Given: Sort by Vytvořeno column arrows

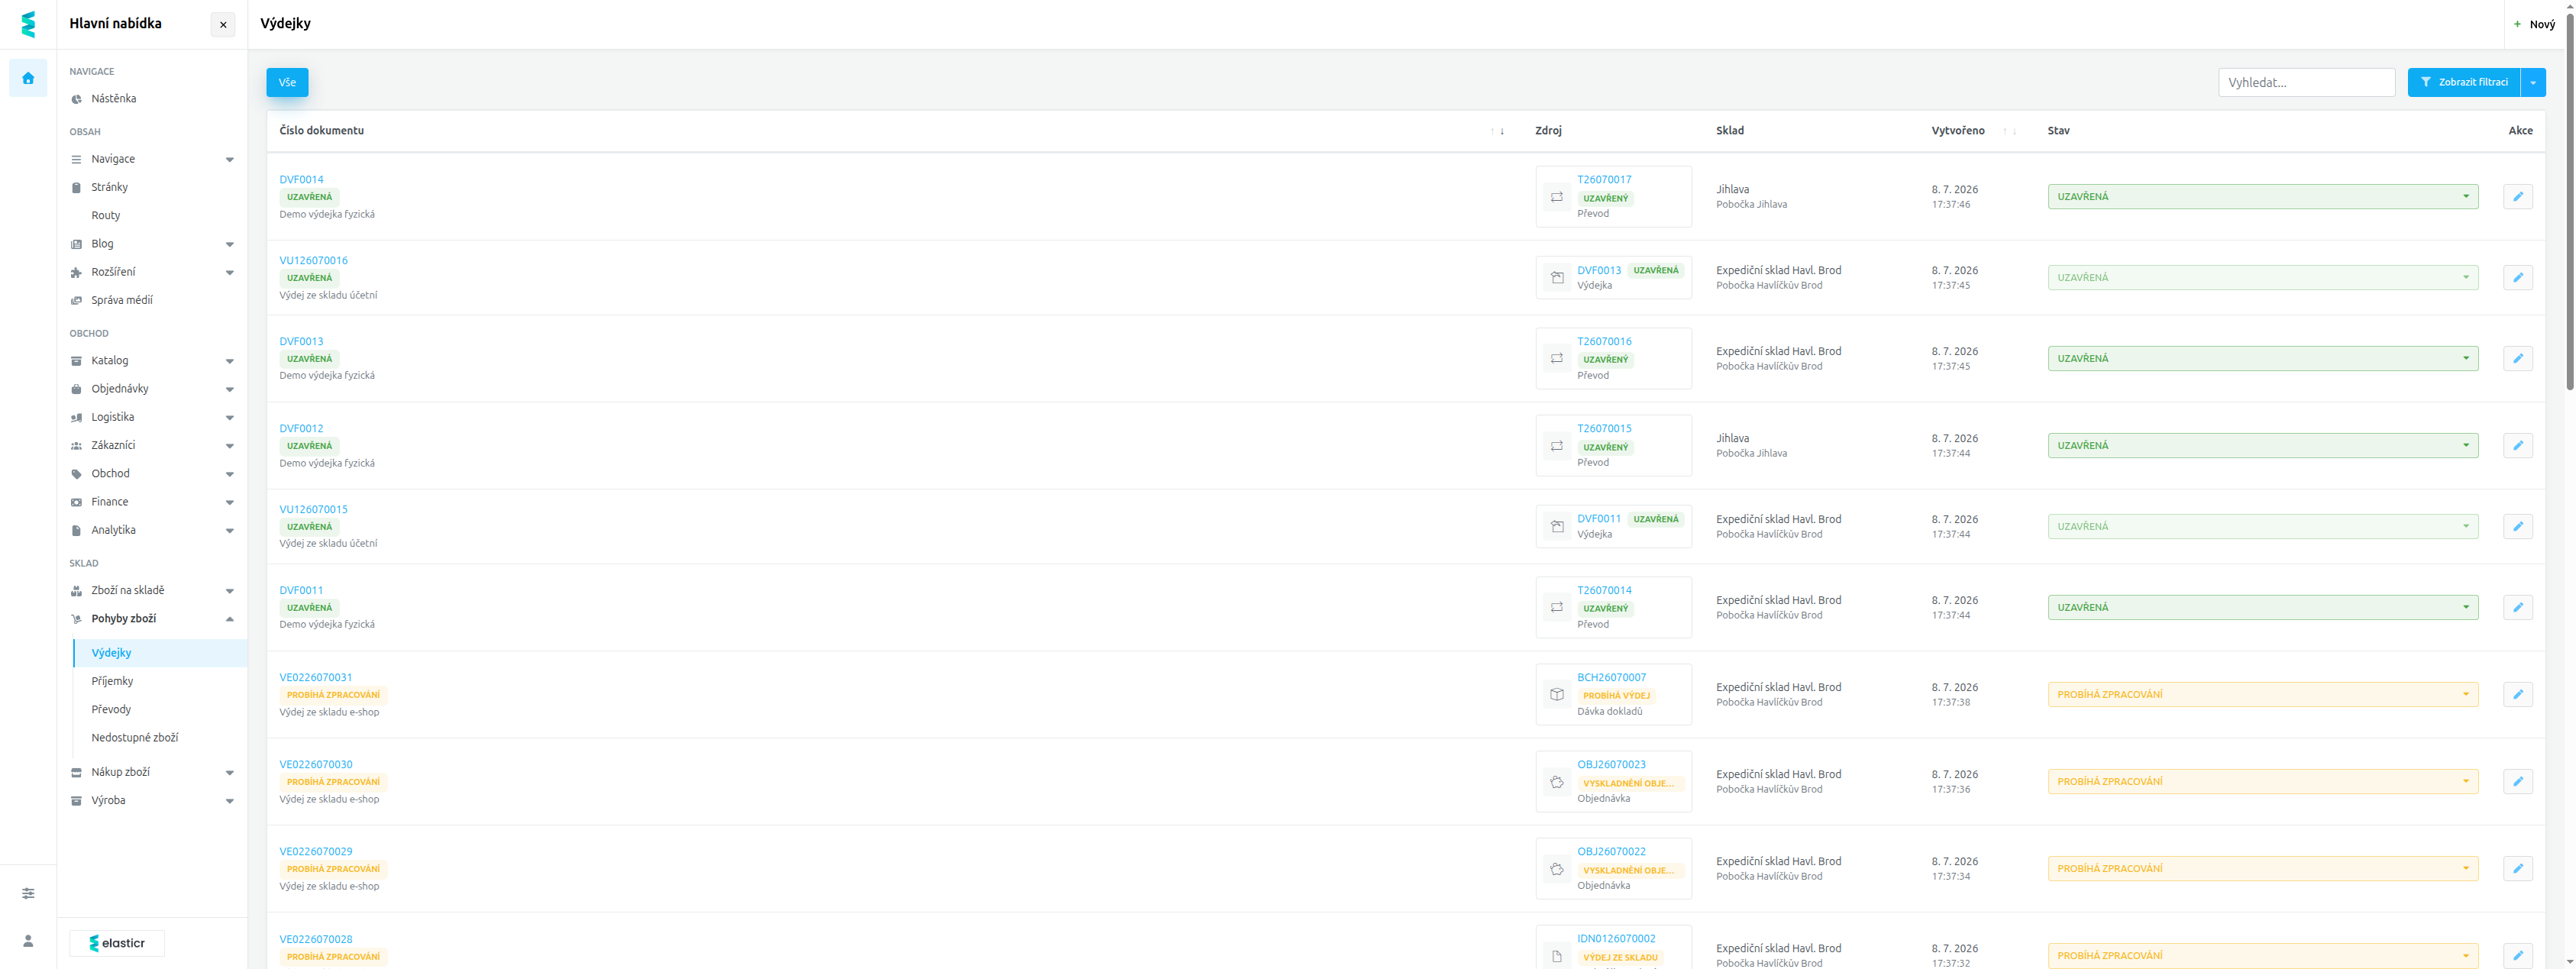Looking at the screenshot, I should click(x=2009, y=132).
